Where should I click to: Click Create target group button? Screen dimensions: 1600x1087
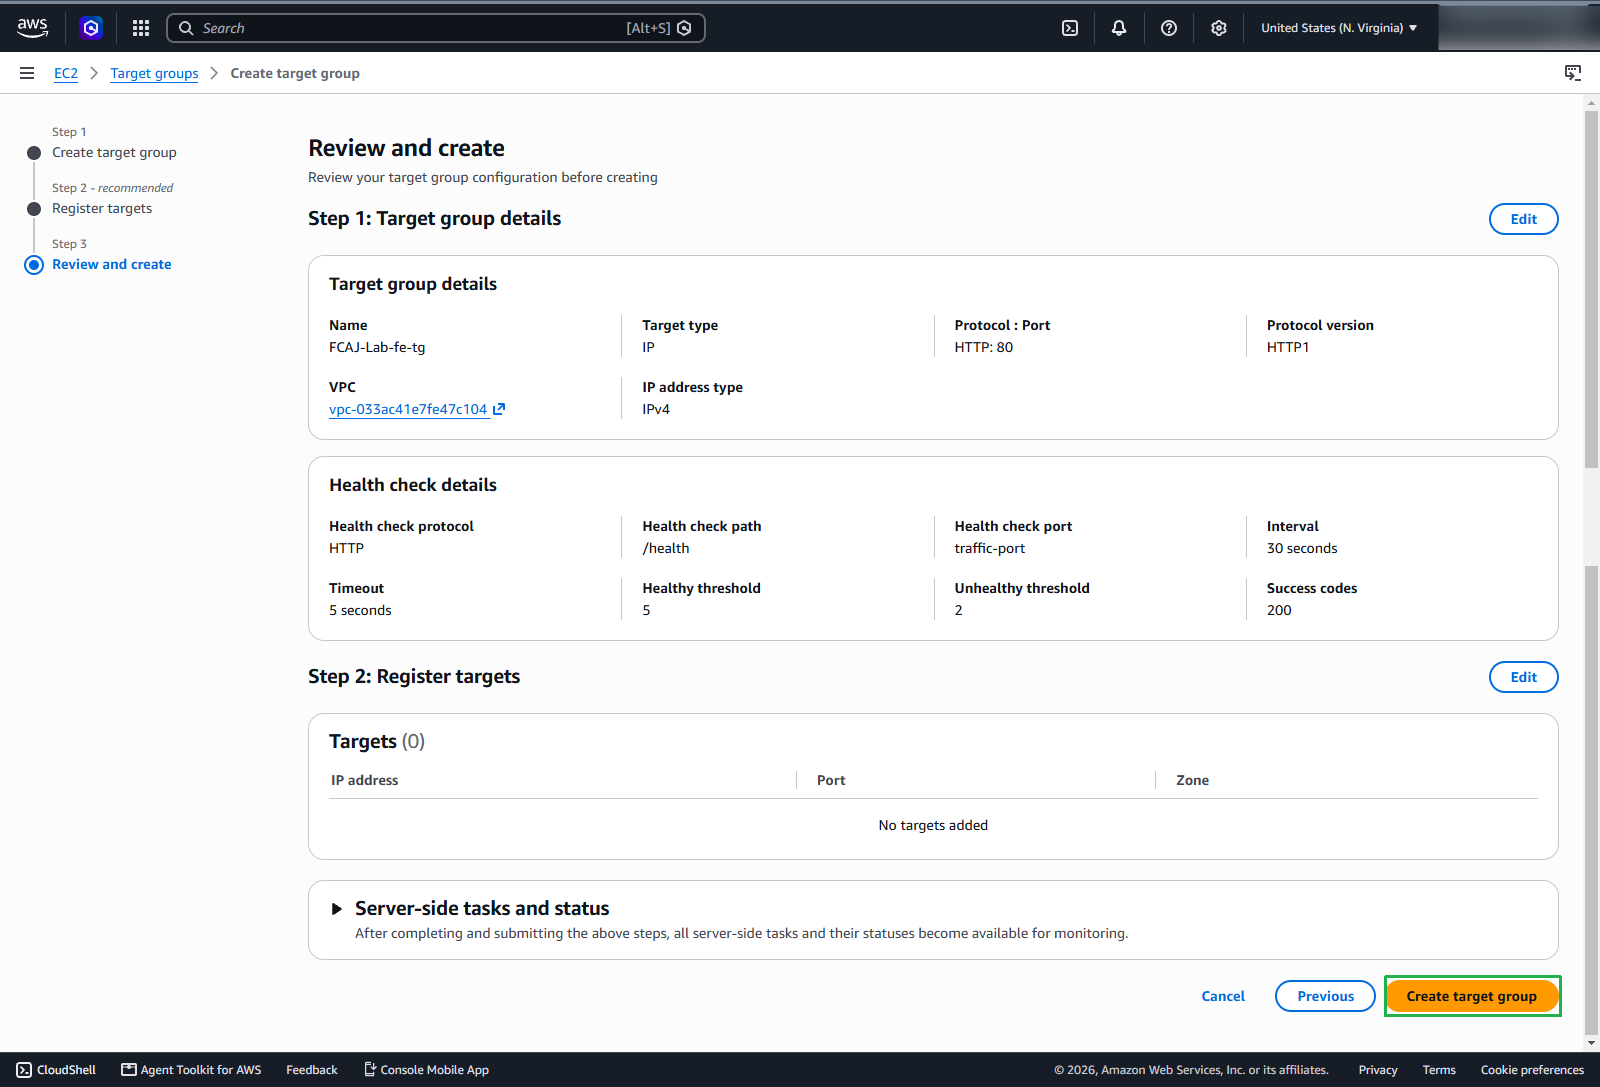(1472, 996)
